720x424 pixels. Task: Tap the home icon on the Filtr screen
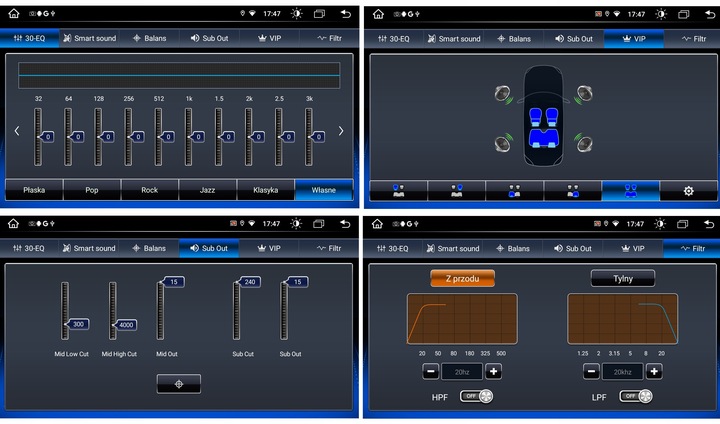[x=377, y=224]
